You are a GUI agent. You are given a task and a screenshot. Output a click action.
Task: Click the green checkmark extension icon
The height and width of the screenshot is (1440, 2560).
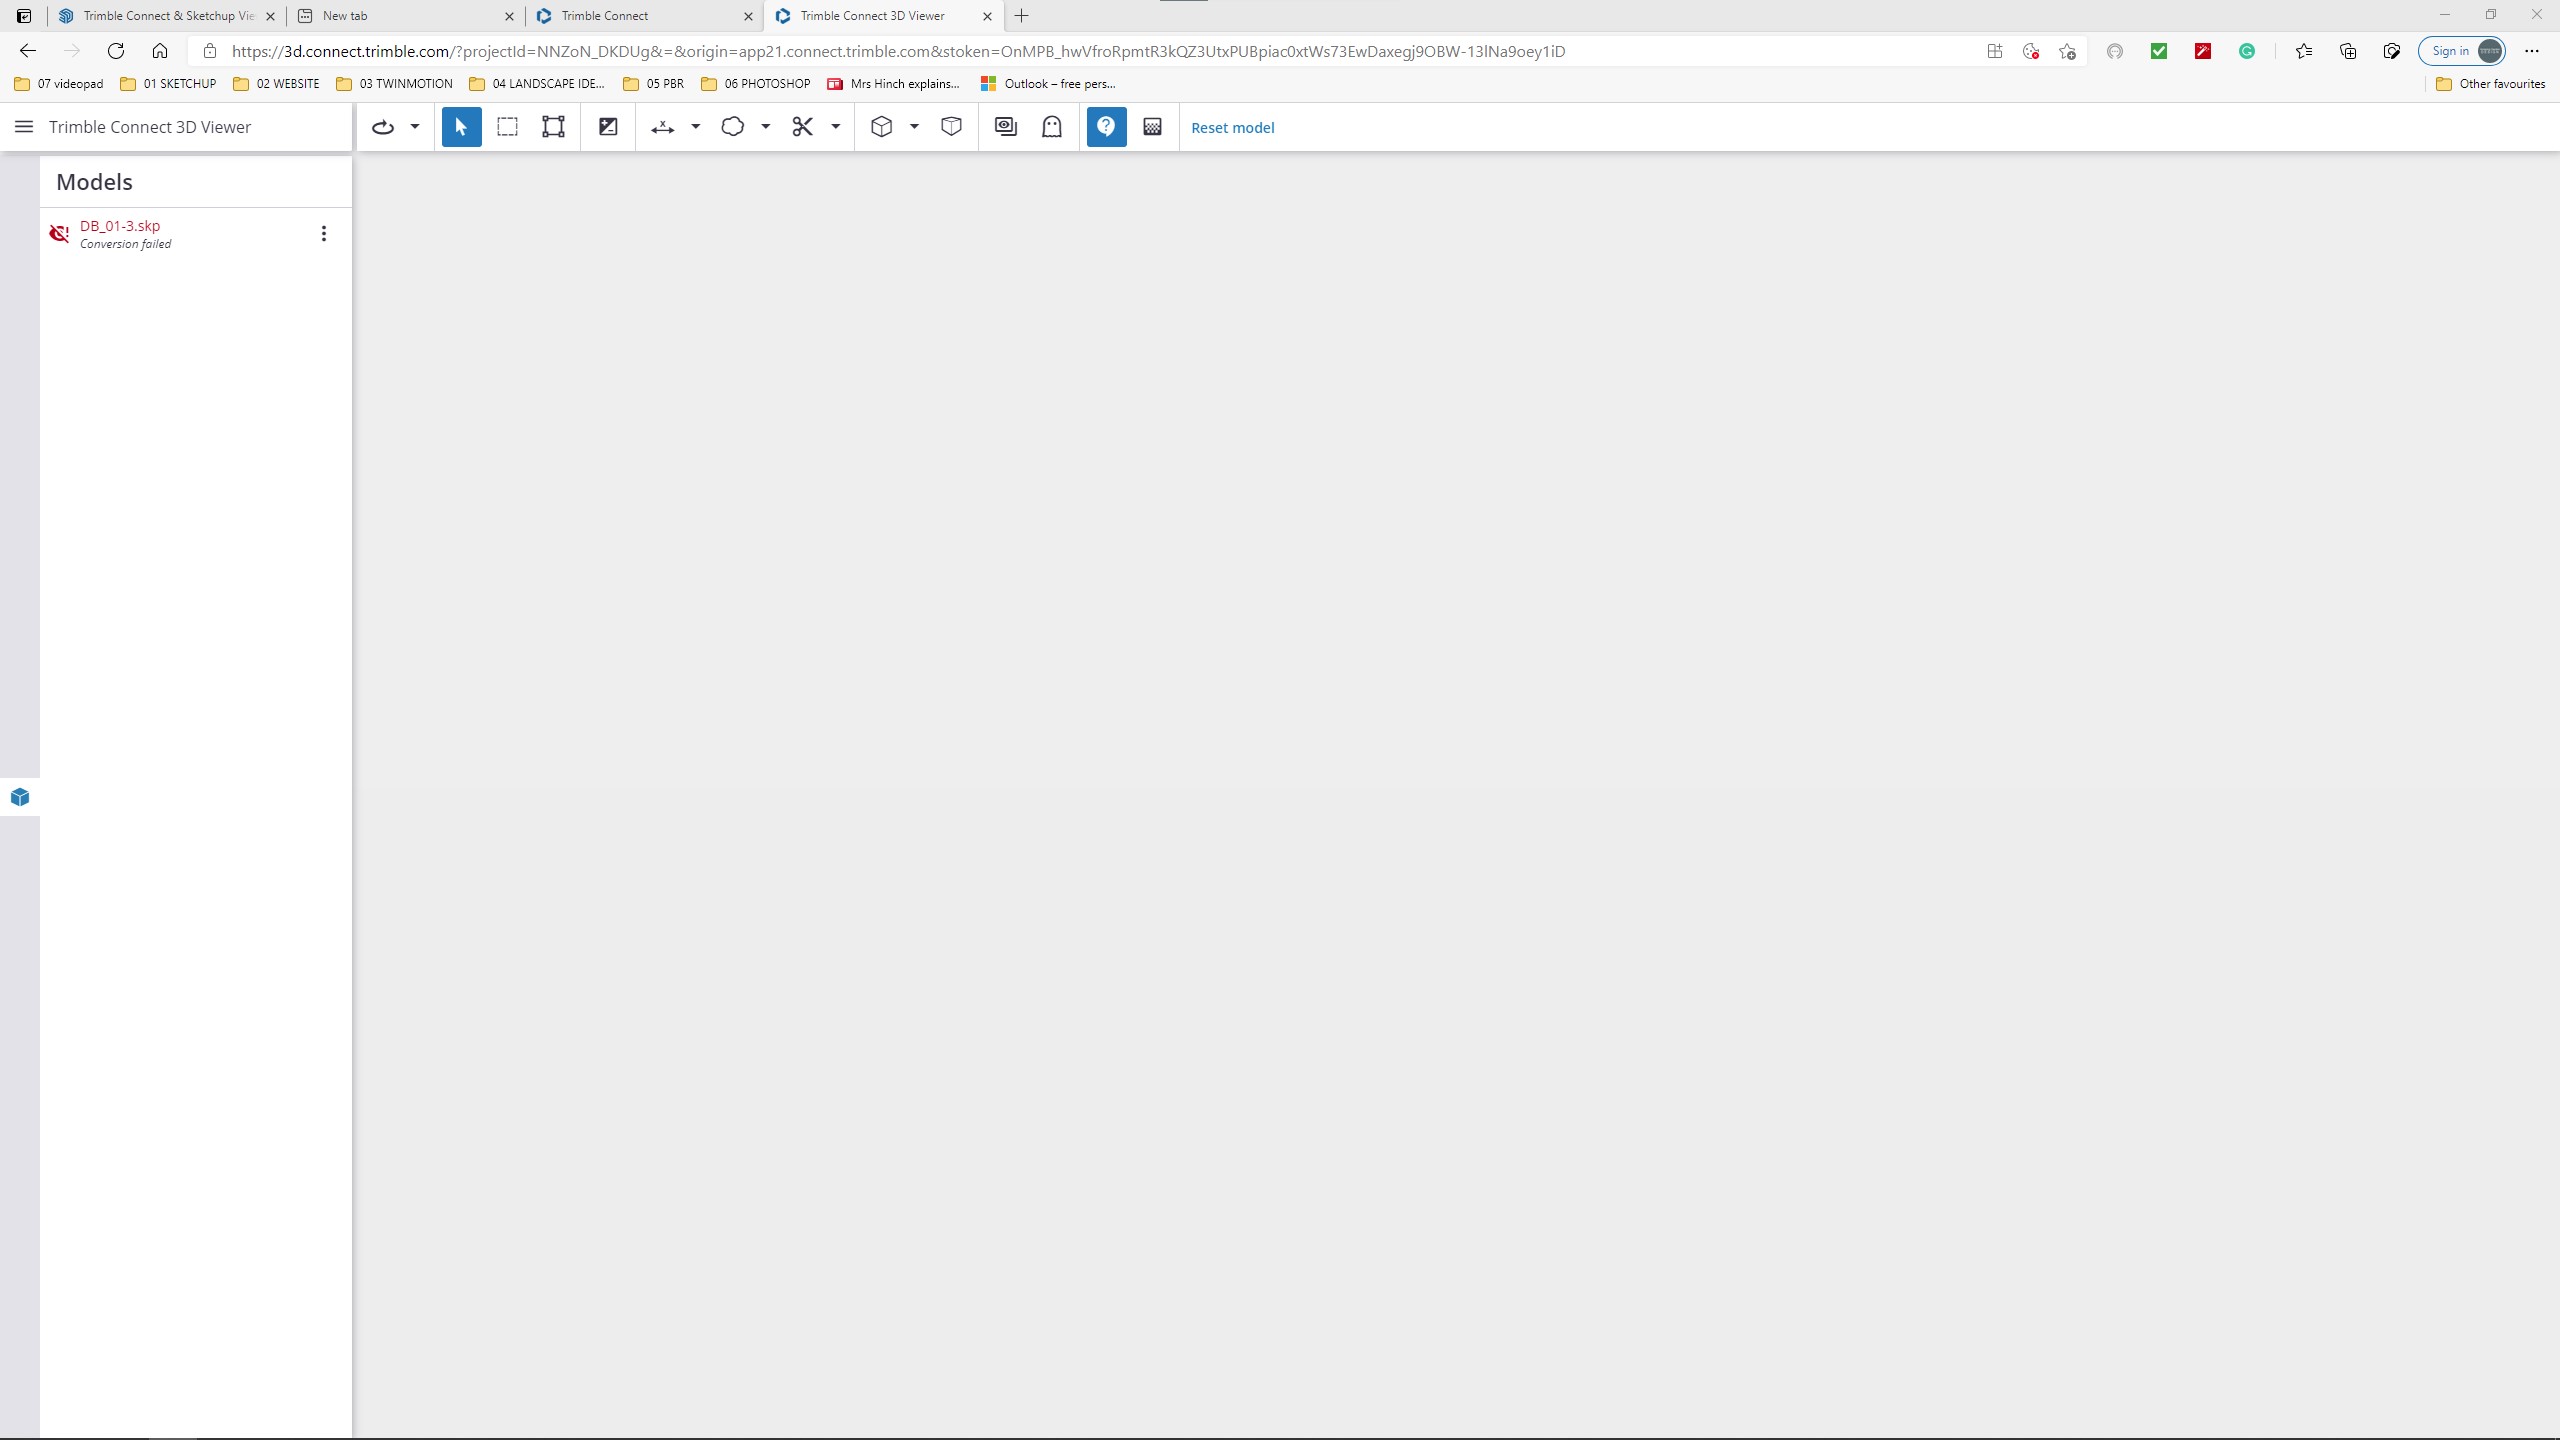pos(2159,51)
